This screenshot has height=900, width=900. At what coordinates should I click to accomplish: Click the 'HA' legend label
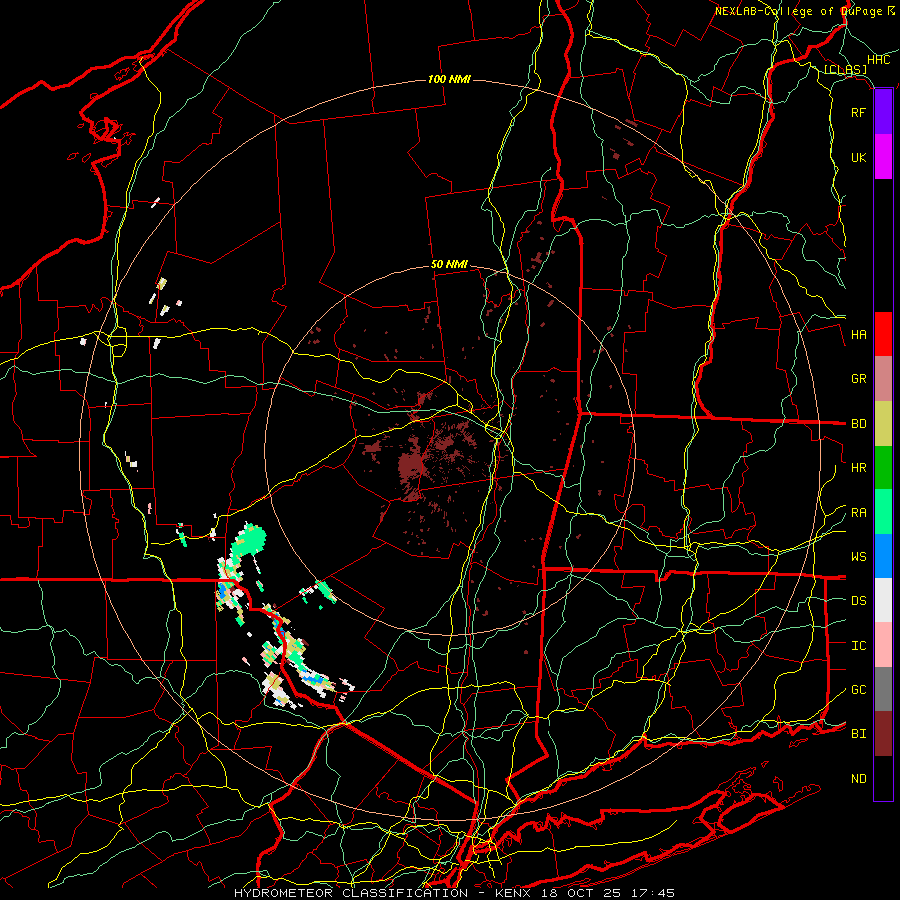[858, 335]
